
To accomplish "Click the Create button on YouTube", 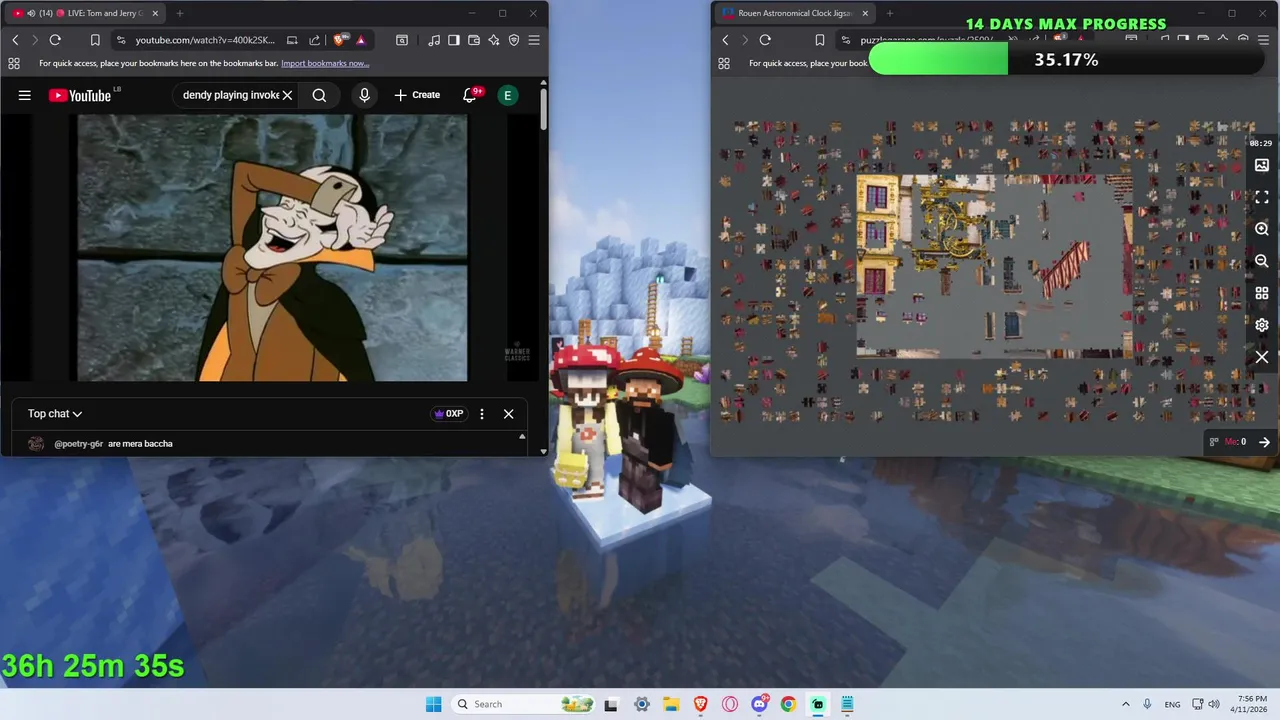I will (x=417, y=95).
